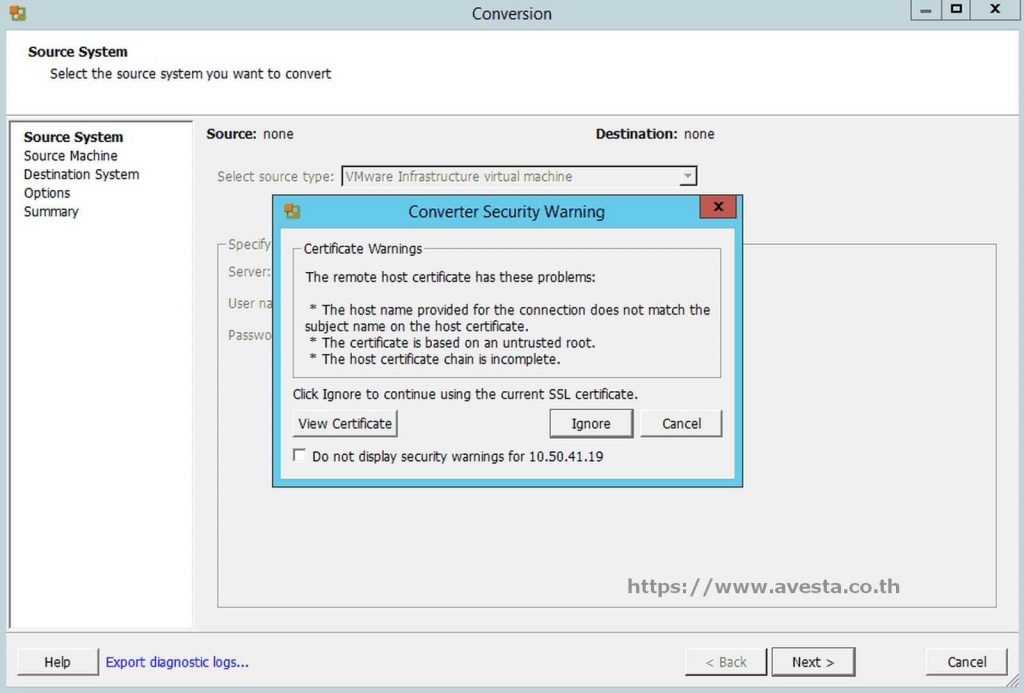Maximize the Conversion window
Screen dimensions: 1024x693
(956, 10)
